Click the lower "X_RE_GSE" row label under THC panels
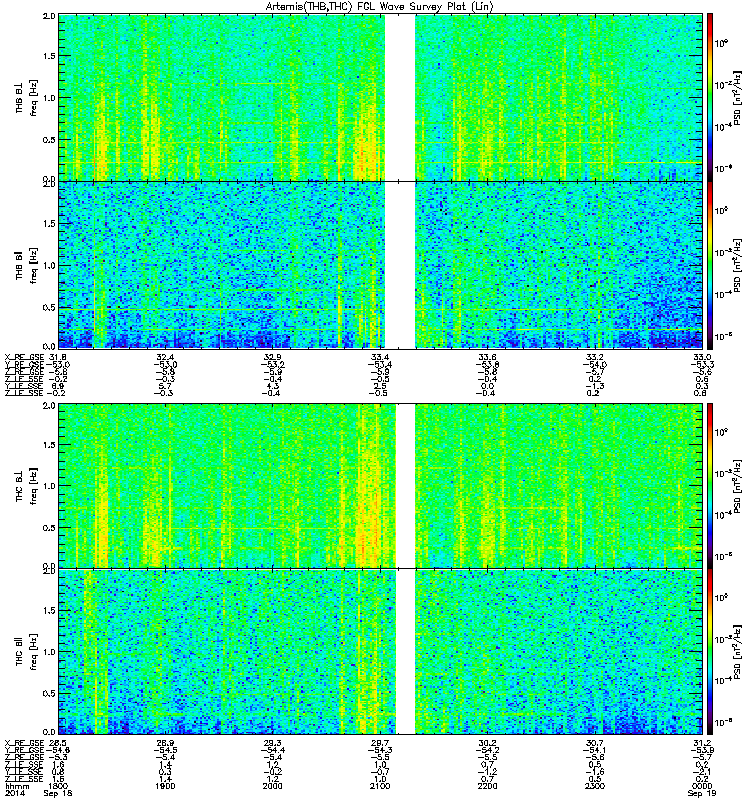The image size is (750, 800). [x=24, y=743]
